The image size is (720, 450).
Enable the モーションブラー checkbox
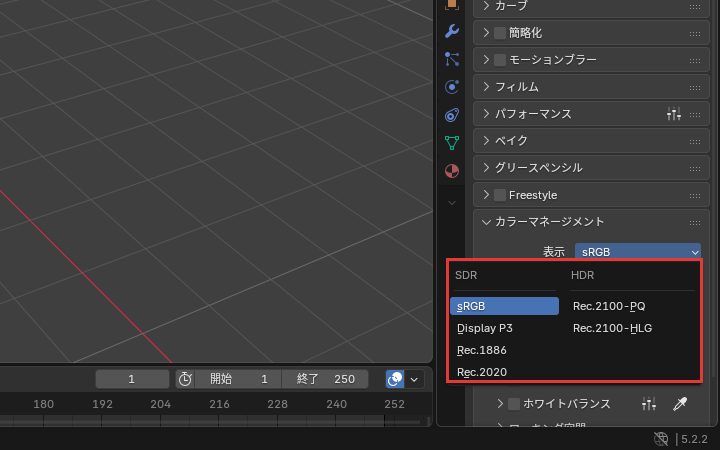[500, 60]
